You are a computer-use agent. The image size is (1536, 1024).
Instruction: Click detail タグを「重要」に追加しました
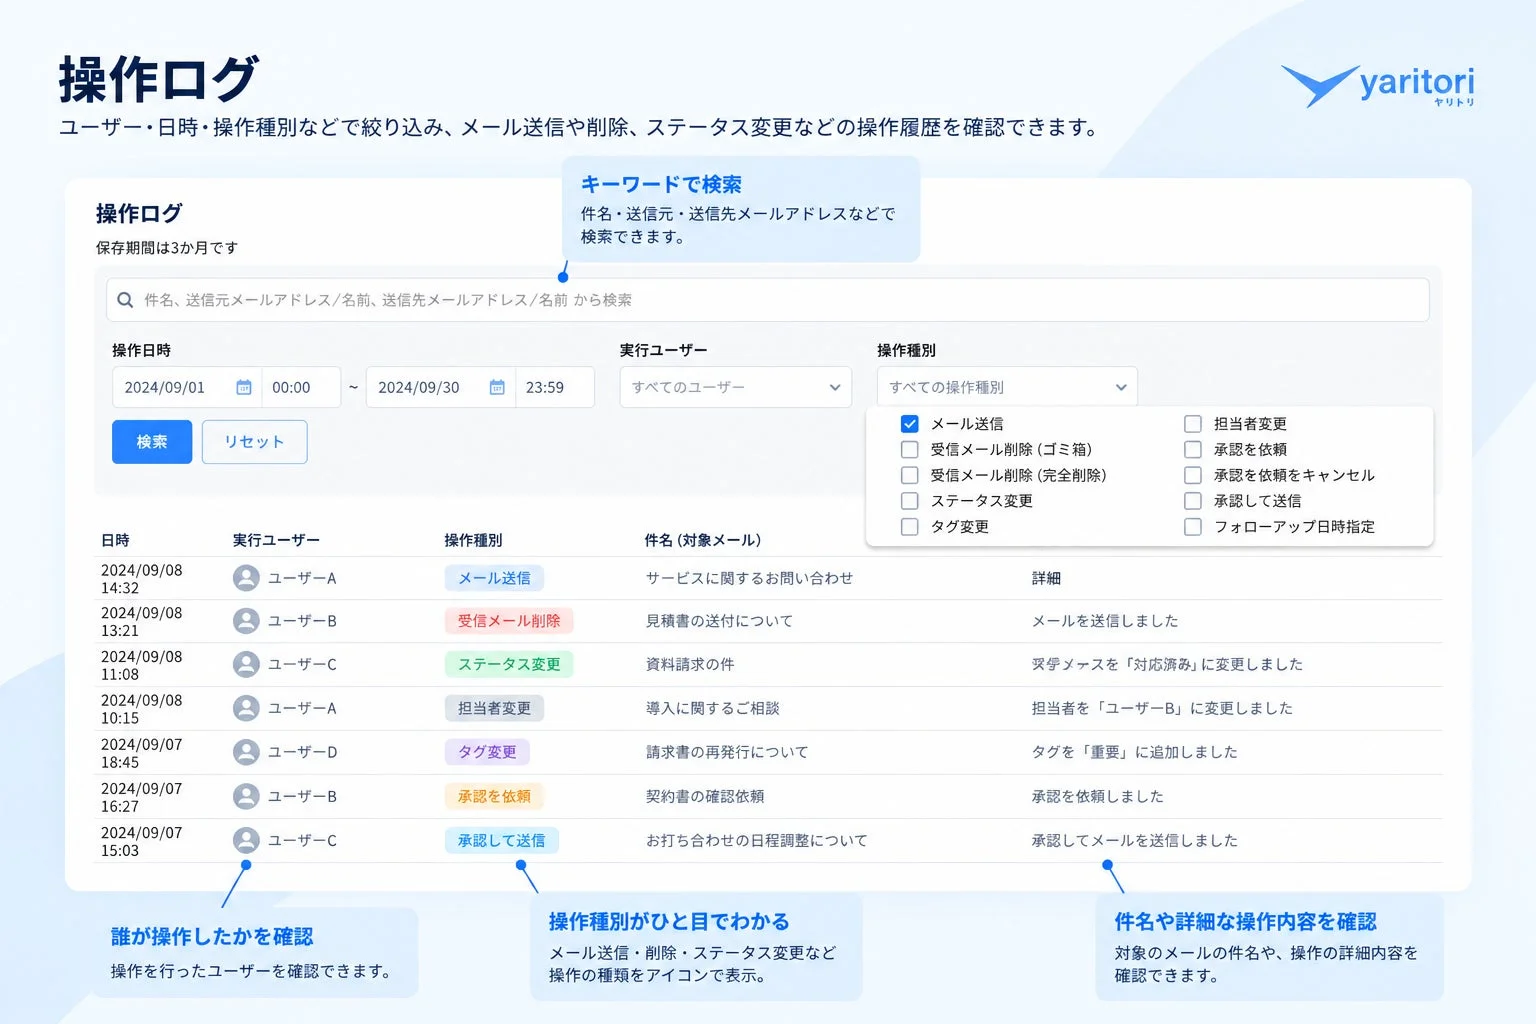pyautogui.click(x=1134, y=752)
